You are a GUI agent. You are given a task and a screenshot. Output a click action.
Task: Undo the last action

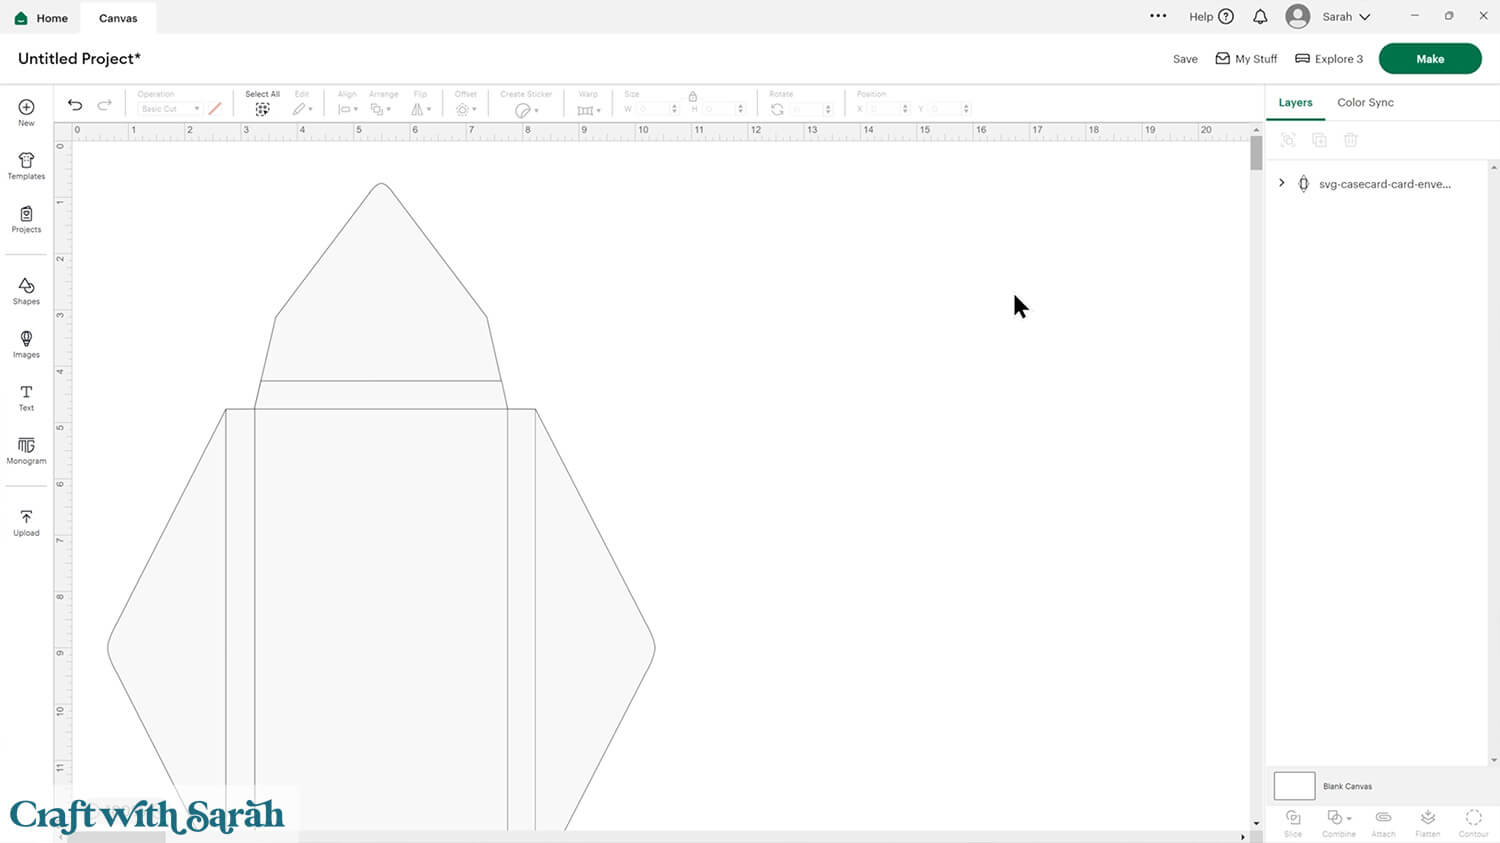pyautogui.click(x=75, y=105)
